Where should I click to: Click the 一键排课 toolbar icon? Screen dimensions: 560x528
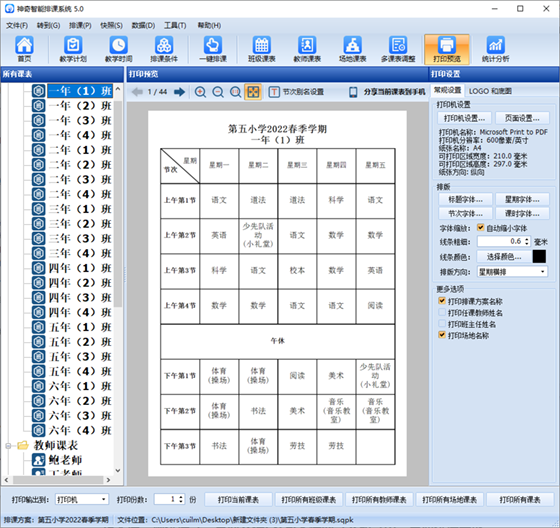(212, 49)
